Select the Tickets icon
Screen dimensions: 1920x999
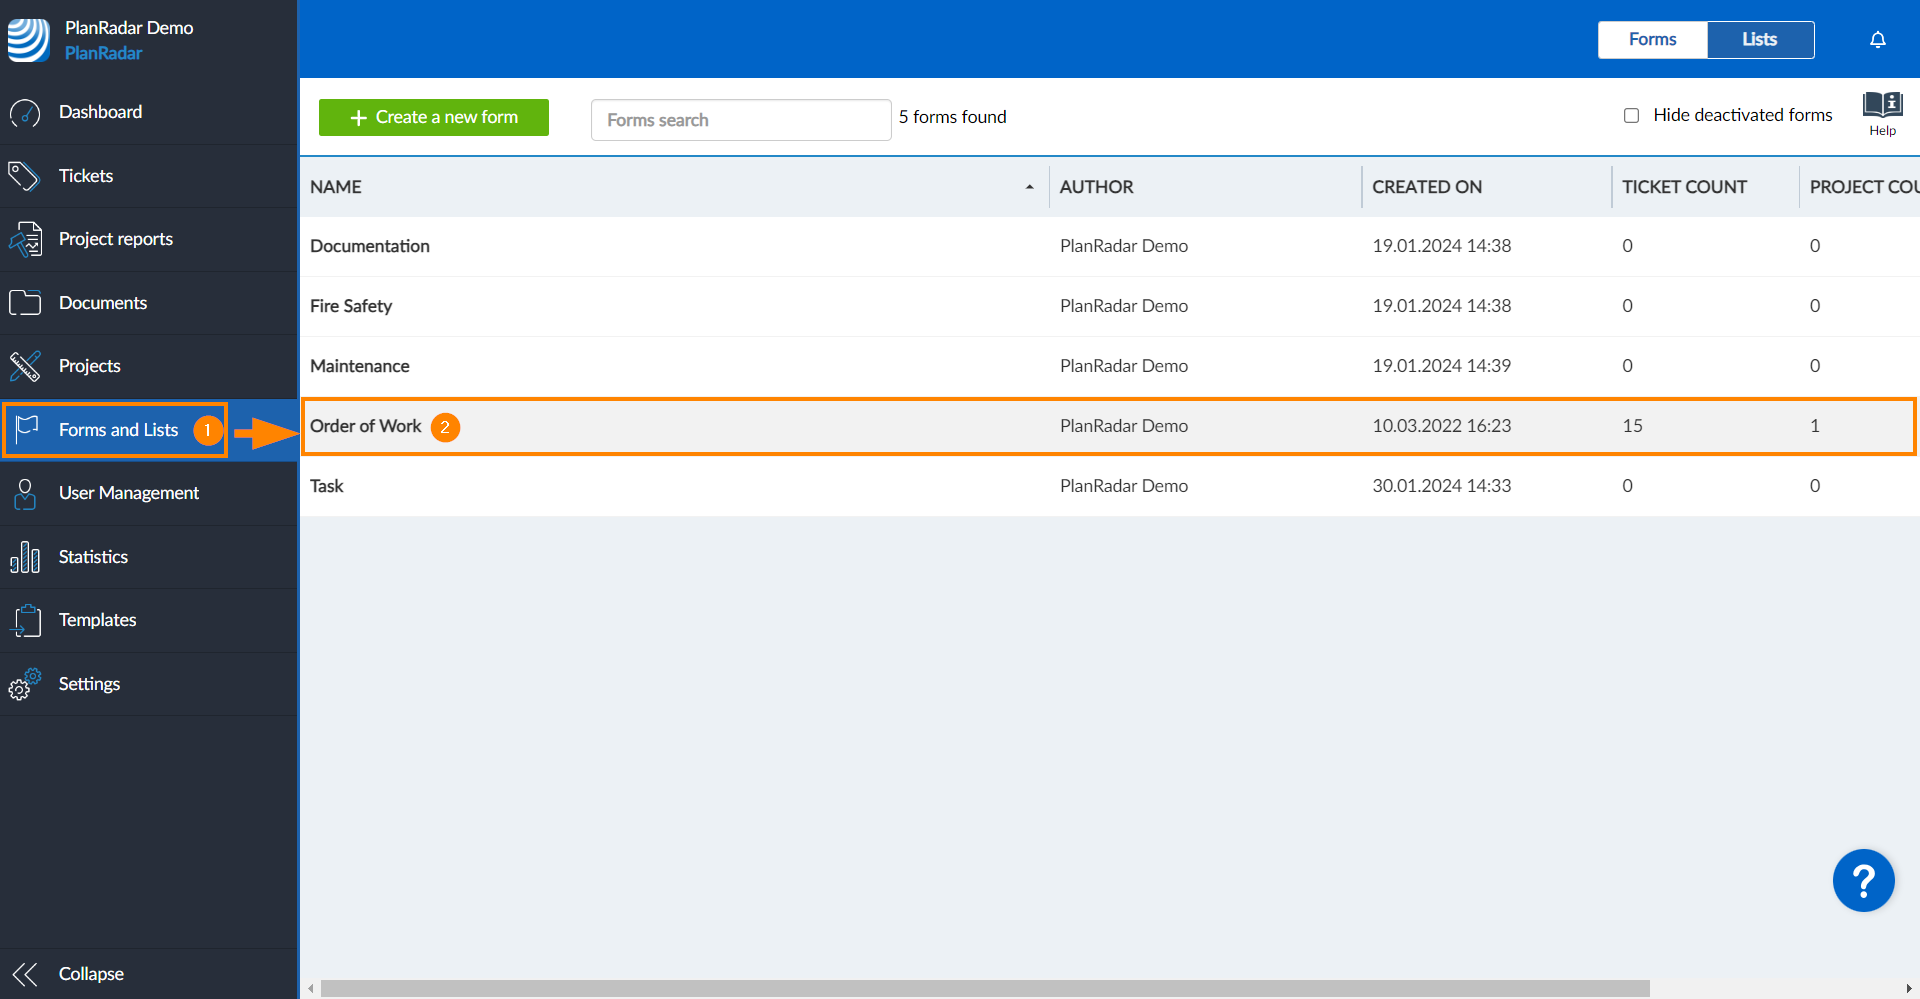pyautogui.click(x=25, y=175)
